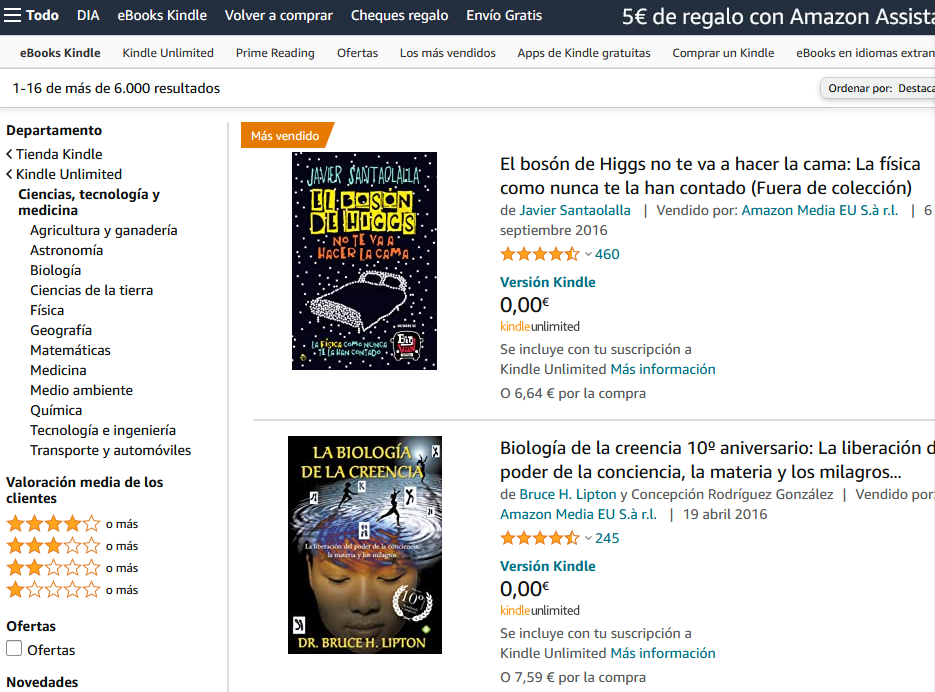Filter by one star and up
The height and width of the screenshot is (692, 935).
(72, 590)
